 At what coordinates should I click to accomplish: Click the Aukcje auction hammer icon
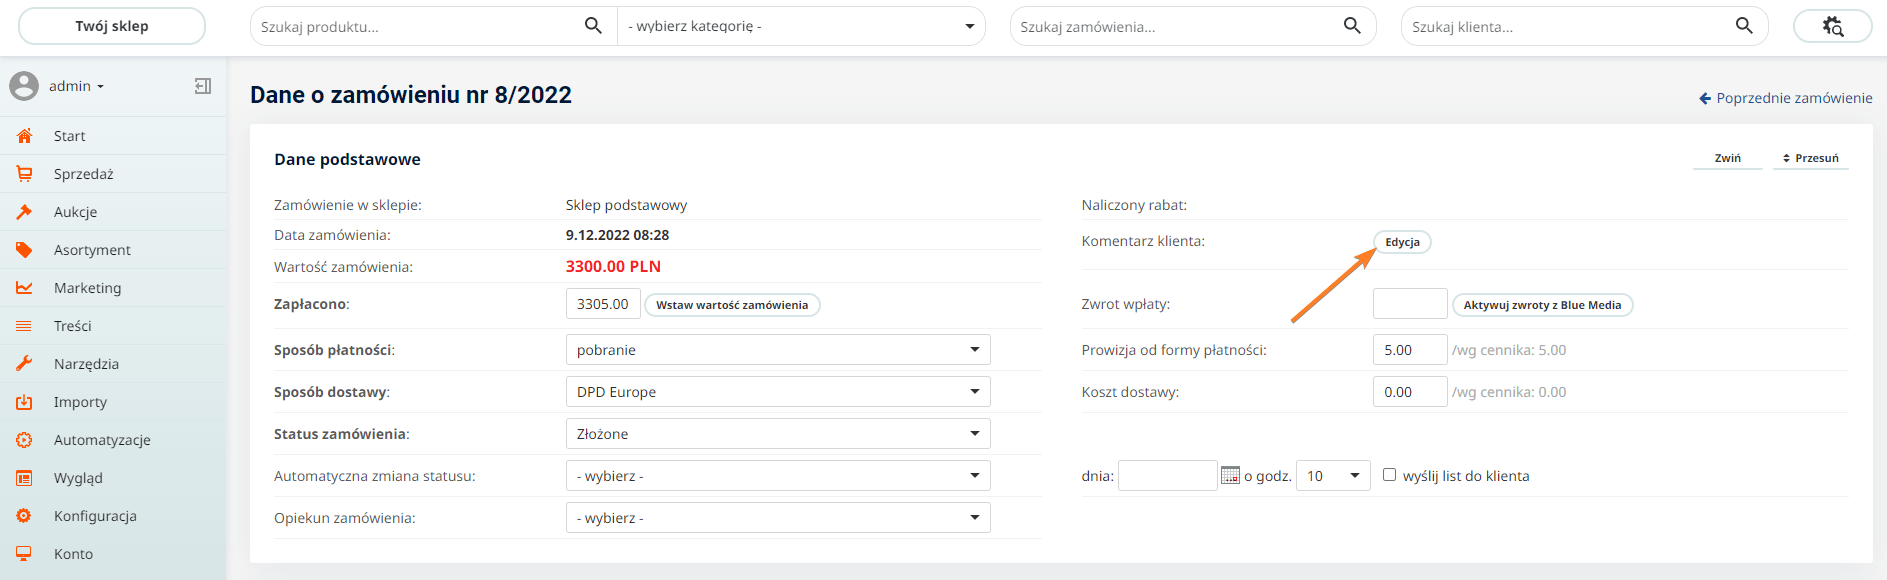[24, 212]
